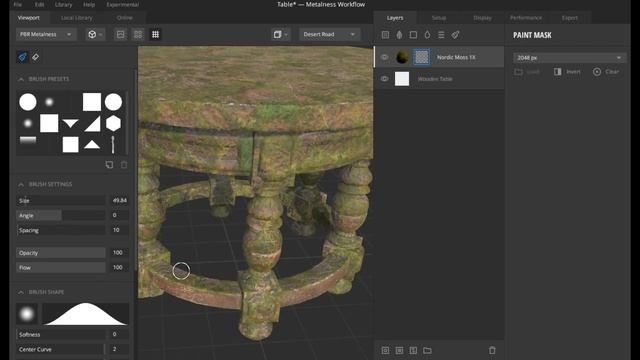Save the current brush as new preset
The width and height of the screenshot is (640, 360).
point(109,164)
